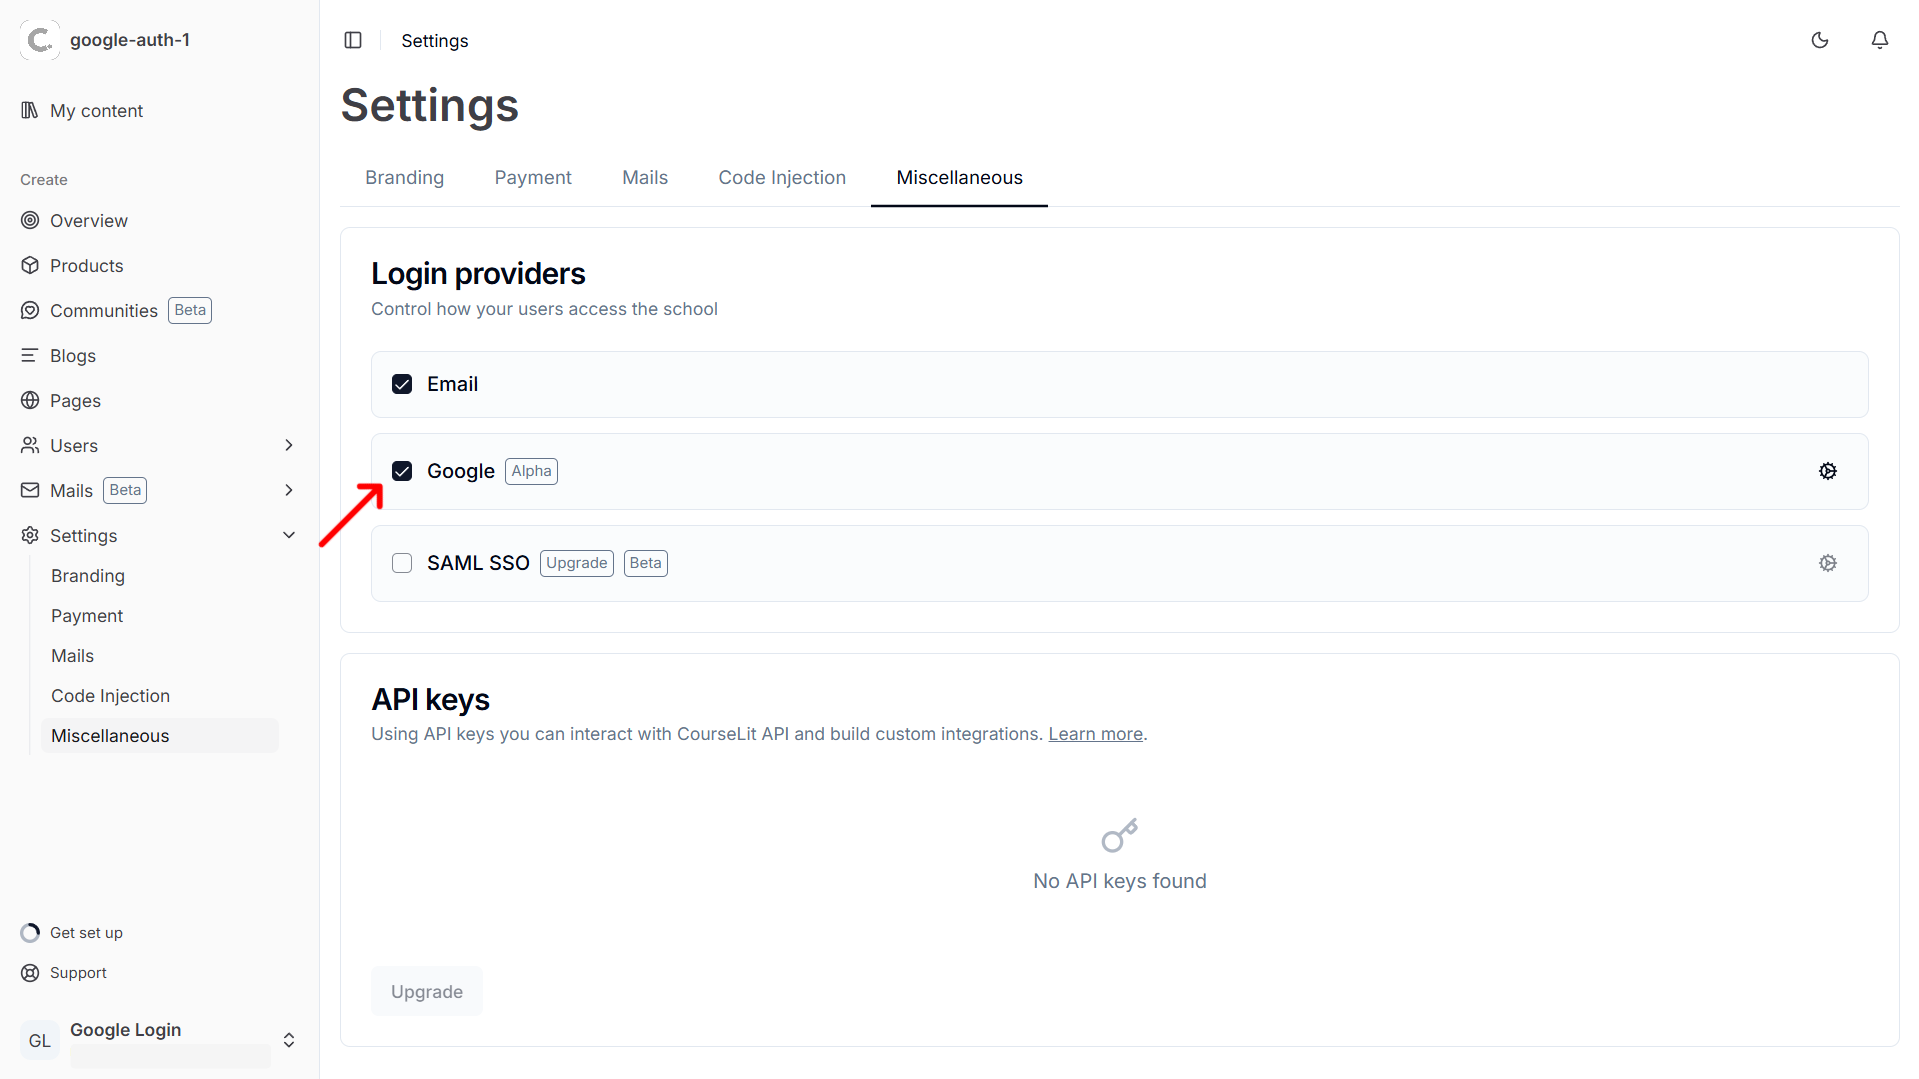Open the CourseLit logo icon
The height and width of the screenshot is (1079, 1919).
[x=40, y=40]
